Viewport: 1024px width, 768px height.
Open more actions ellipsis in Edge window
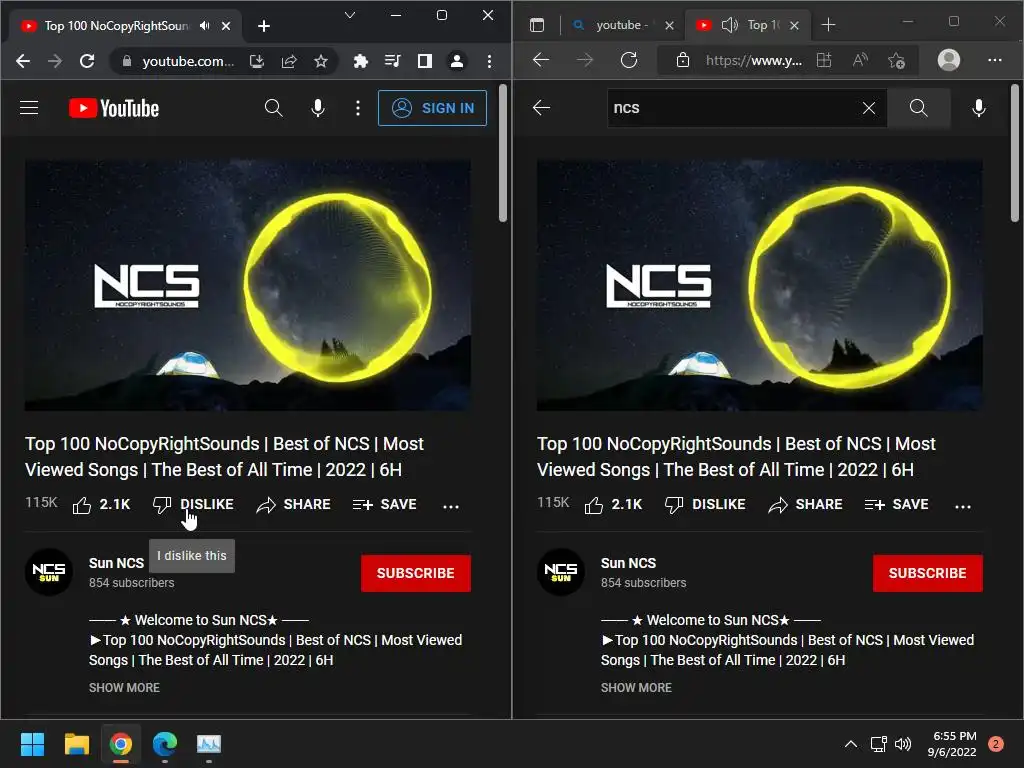click(963, 505)
